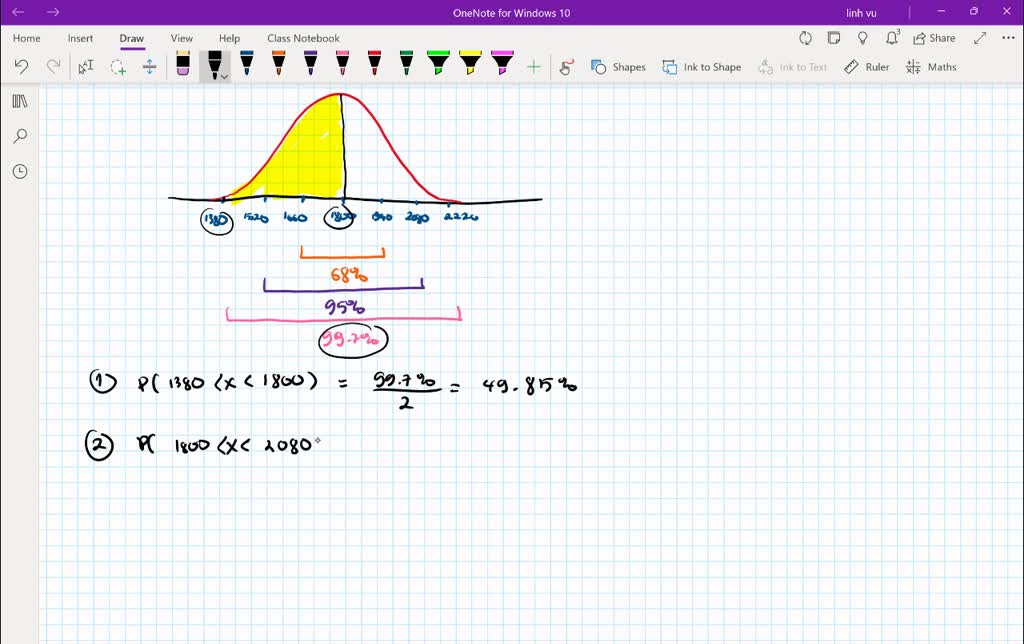The height and width of the screenshot is (644, 1024).
Task: Open notifications from the bell icon
Action: (889, 38)
